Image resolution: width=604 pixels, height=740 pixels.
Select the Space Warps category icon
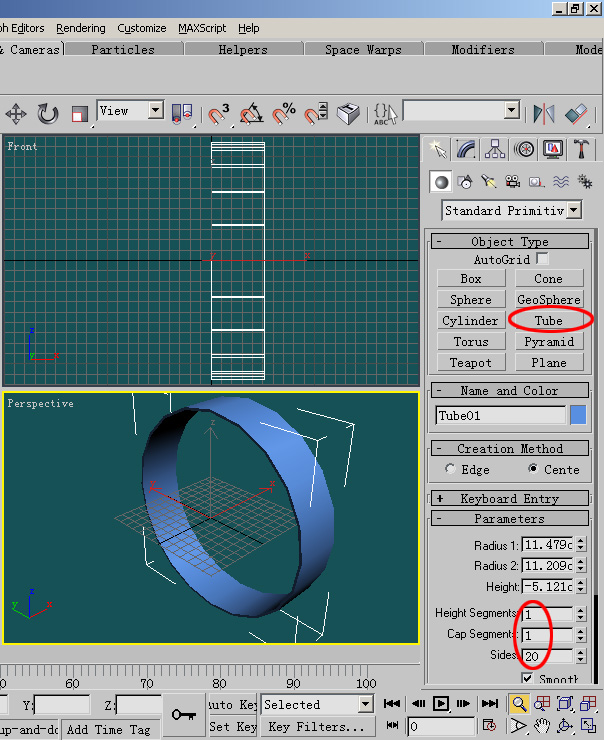(561, 182)
